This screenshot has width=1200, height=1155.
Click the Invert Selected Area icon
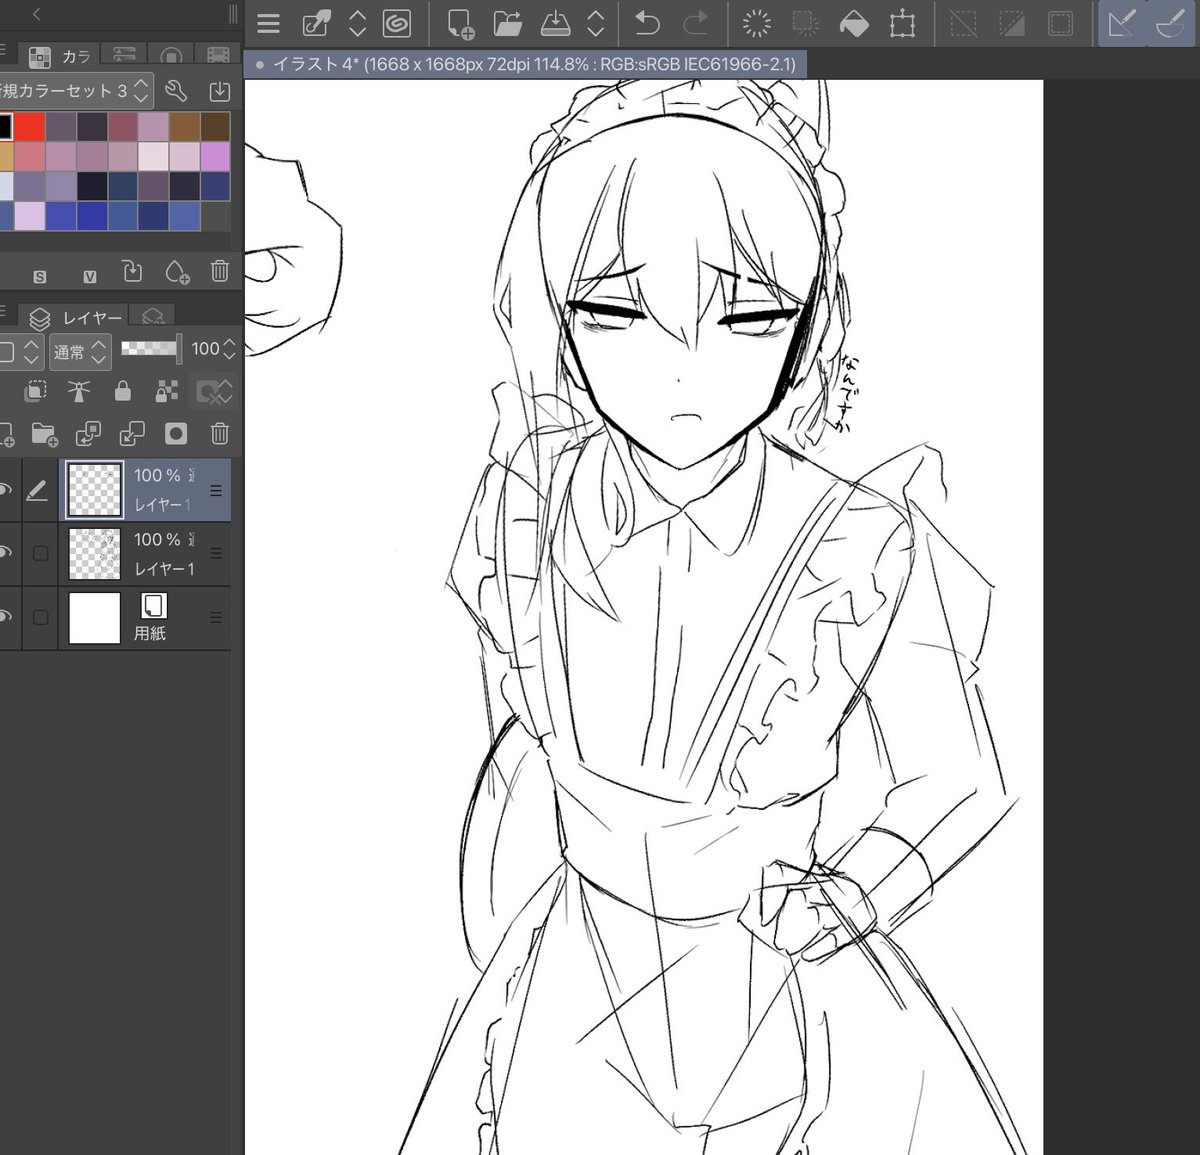1012,23
